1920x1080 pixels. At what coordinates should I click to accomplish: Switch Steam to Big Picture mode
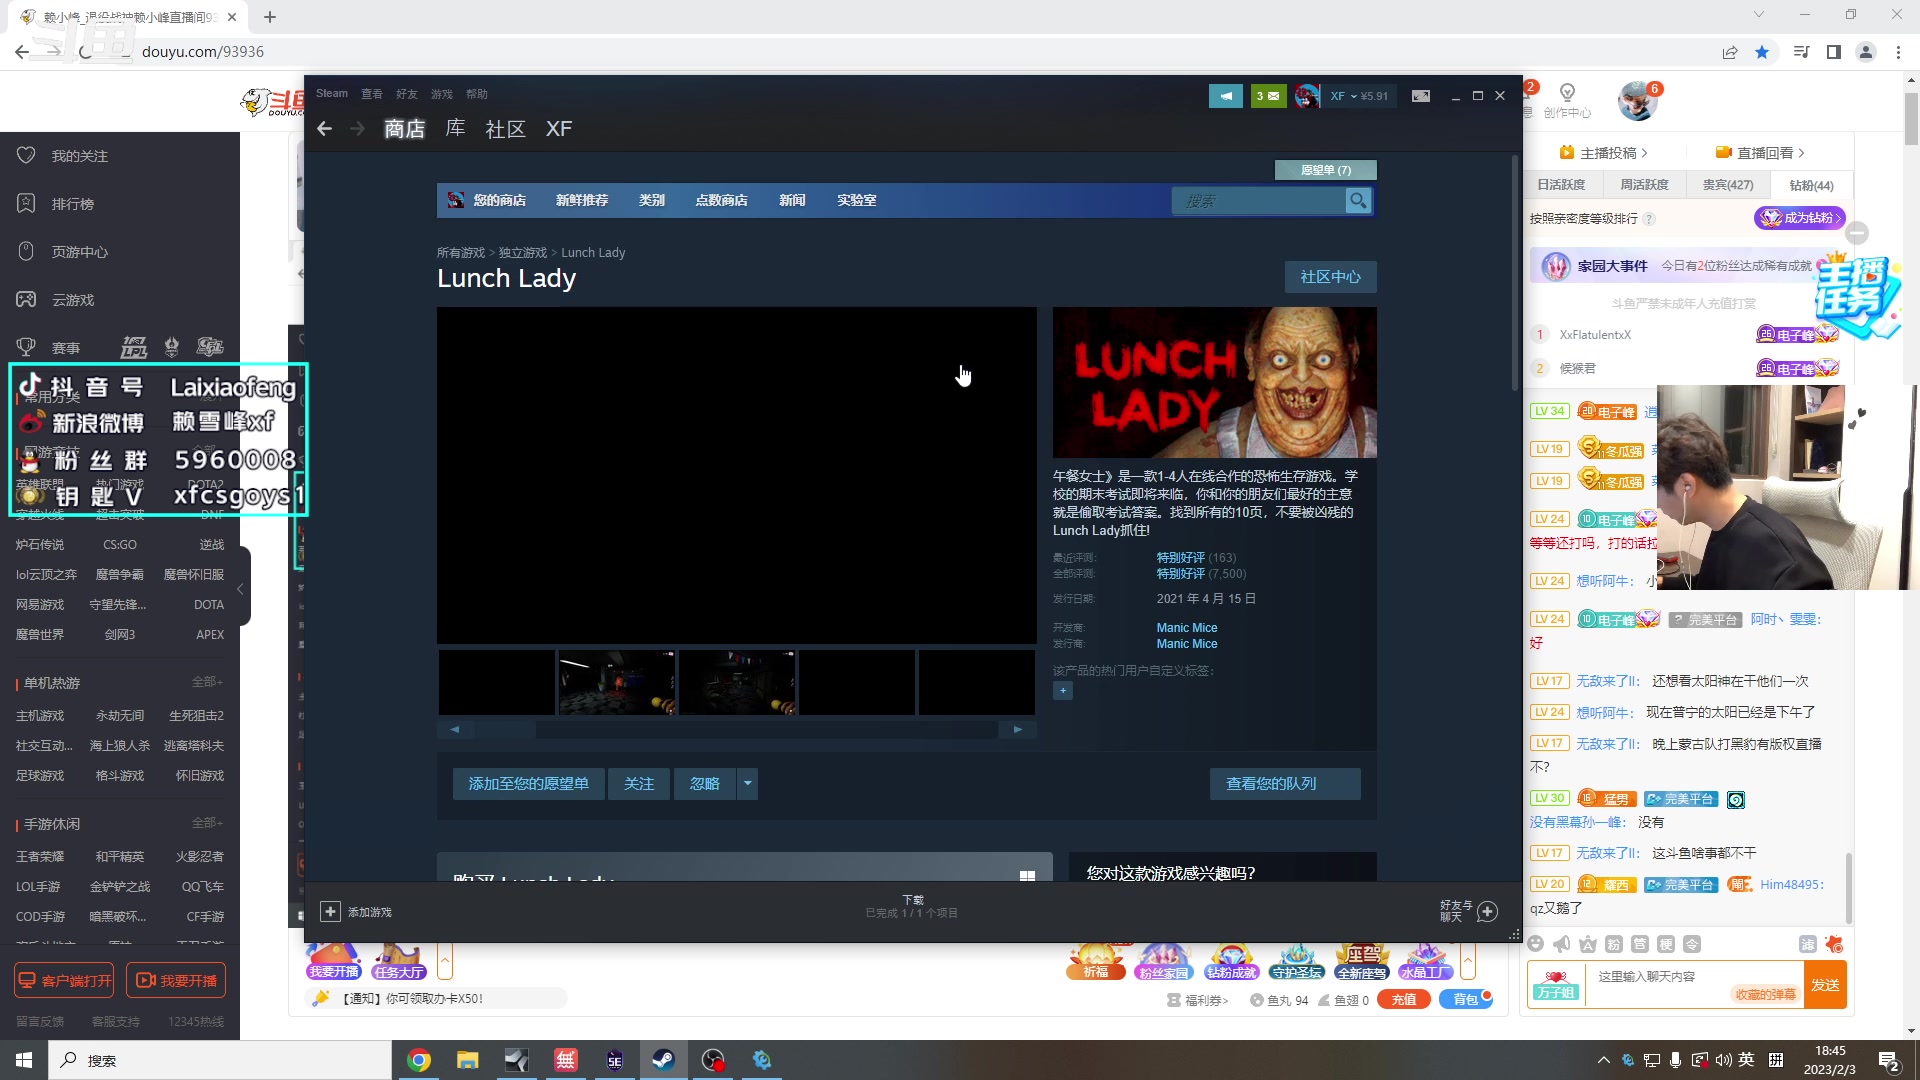pos(1421,96)
